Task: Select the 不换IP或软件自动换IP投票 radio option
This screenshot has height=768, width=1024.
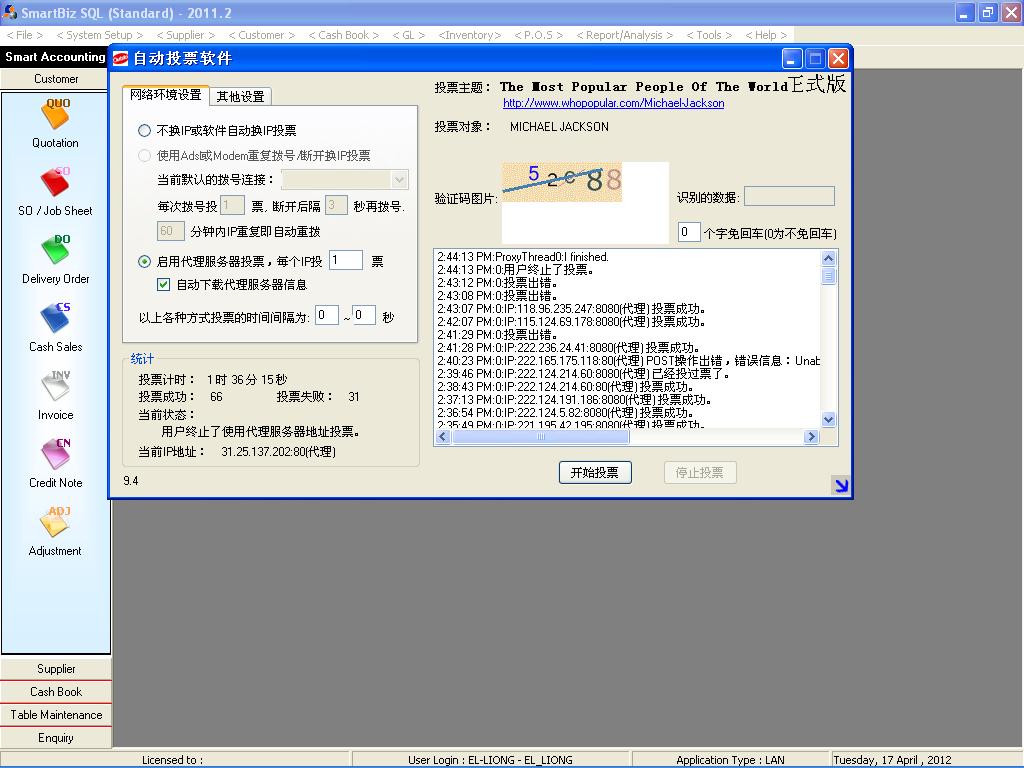Action: coord(145,131)
